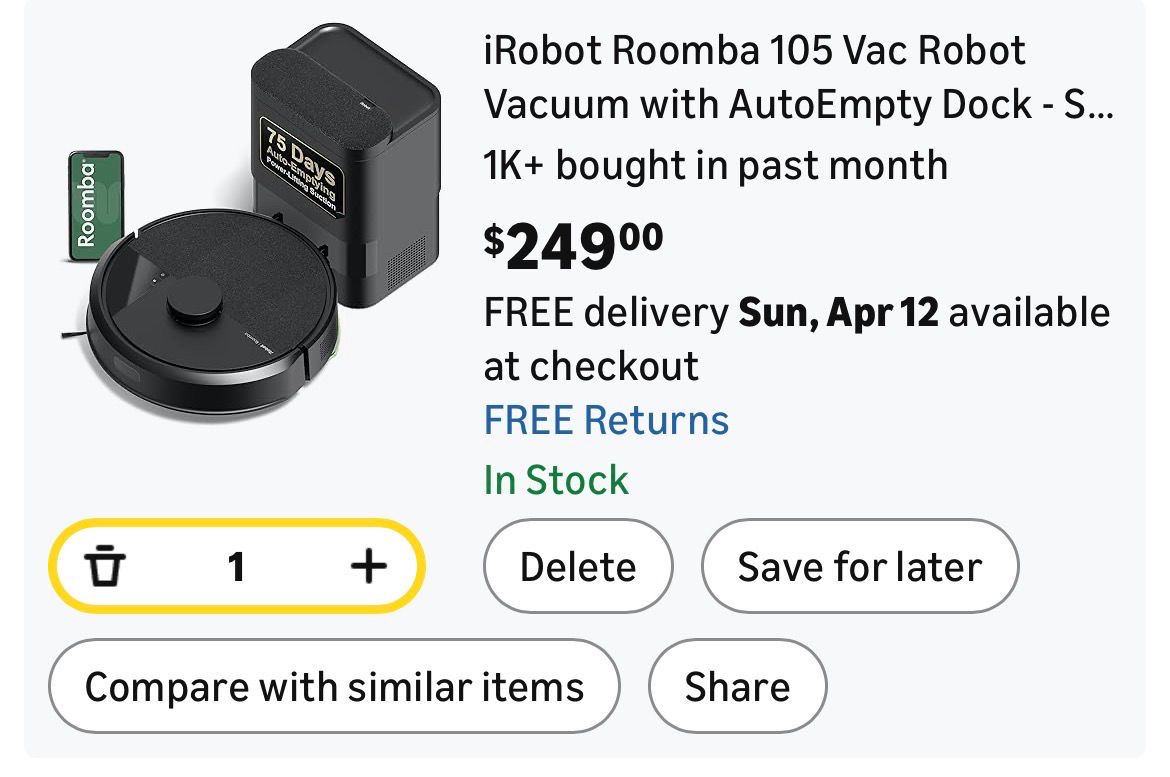Click the green Roomba phone in the image
Image resolution: width=1170 pixels, height=777 pixels.
pos(93,205)
